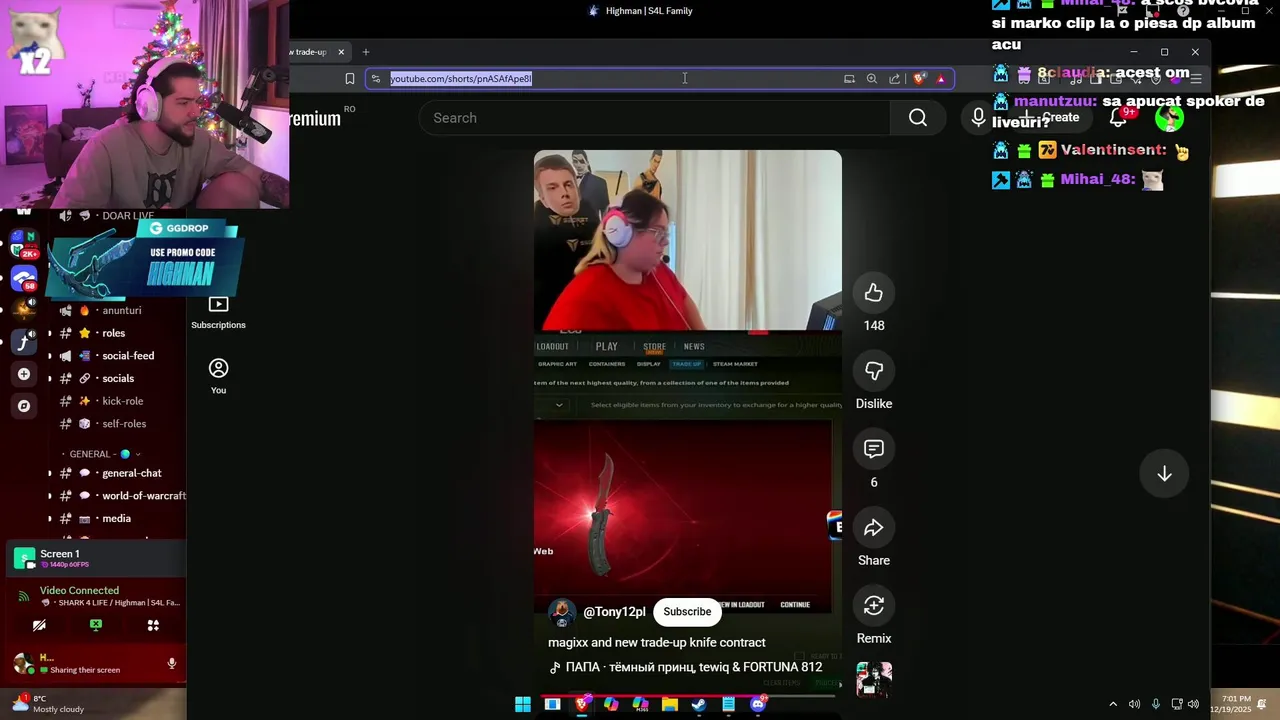
Task: Open Discord activities button
Action: pyautogui.click(x=153, y=625)
